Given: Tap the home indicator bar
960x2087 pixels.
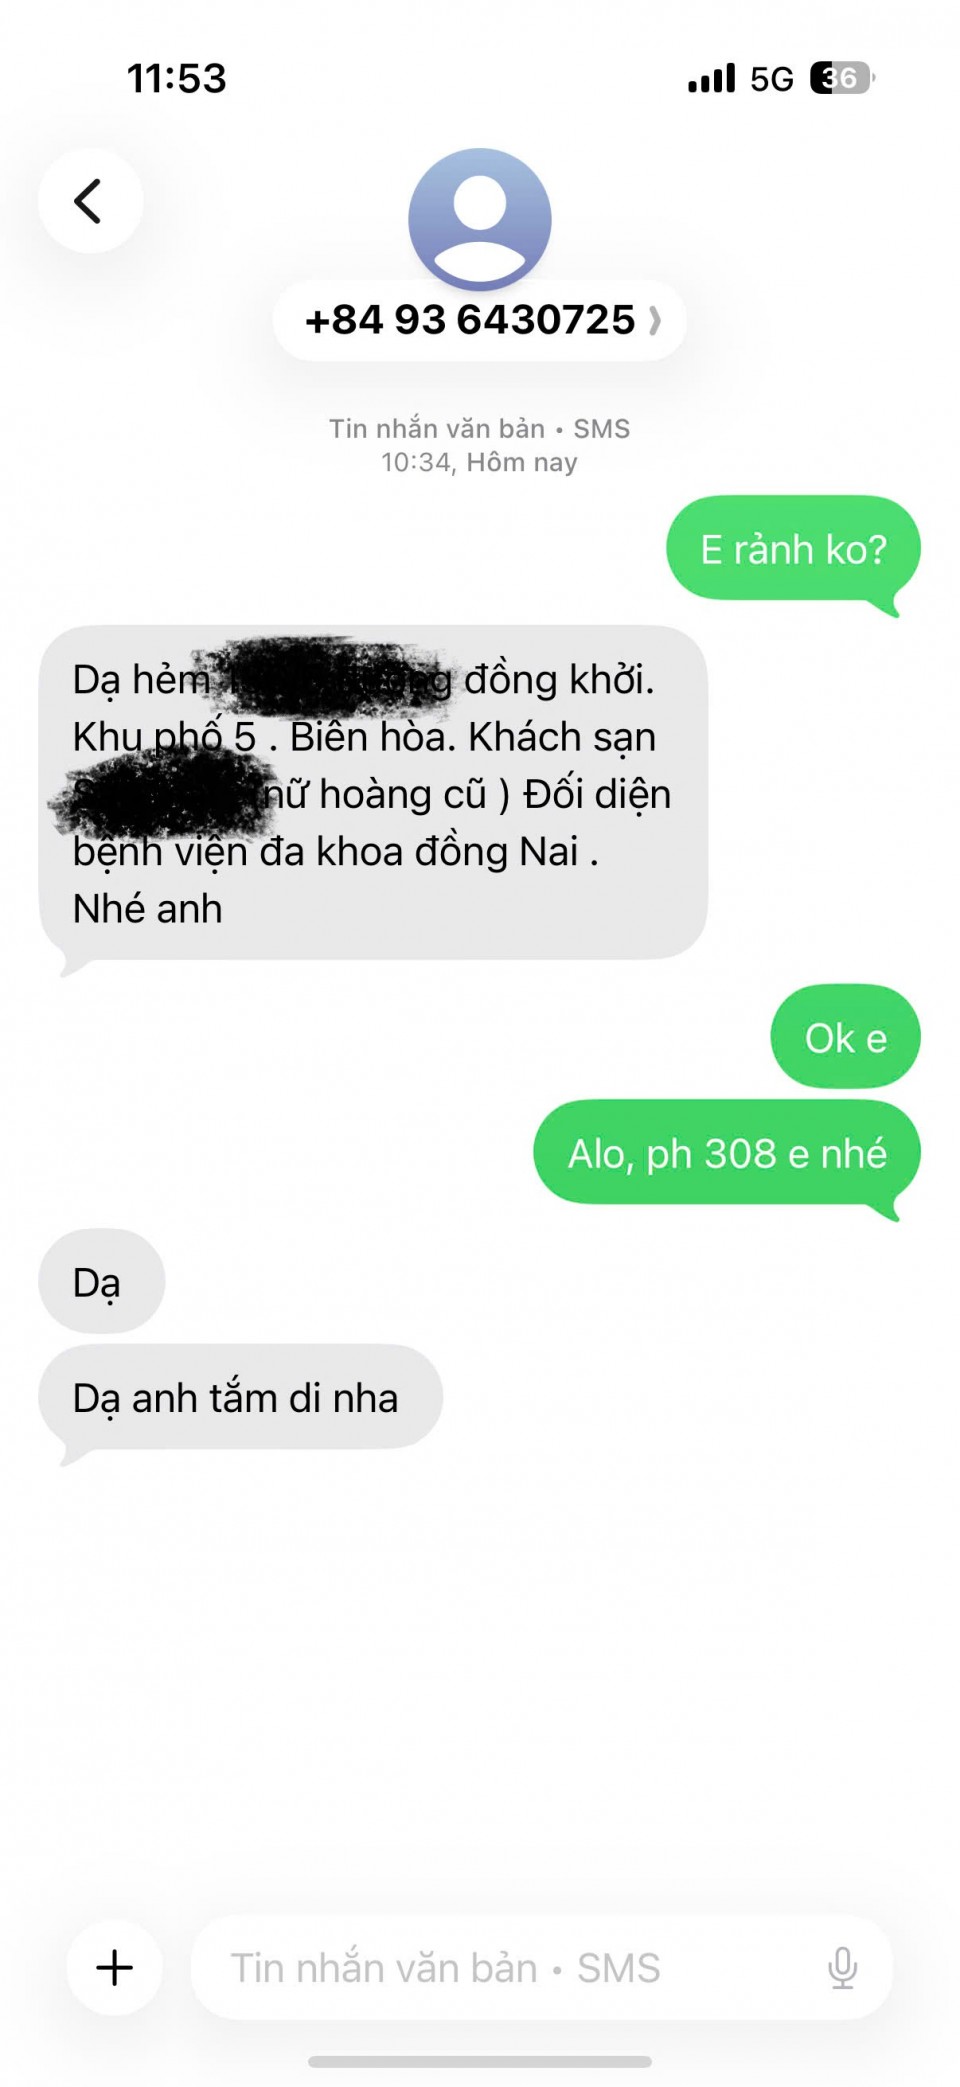Looking at the screenshot, I should pyautogui.click(x=480, y=2061).
